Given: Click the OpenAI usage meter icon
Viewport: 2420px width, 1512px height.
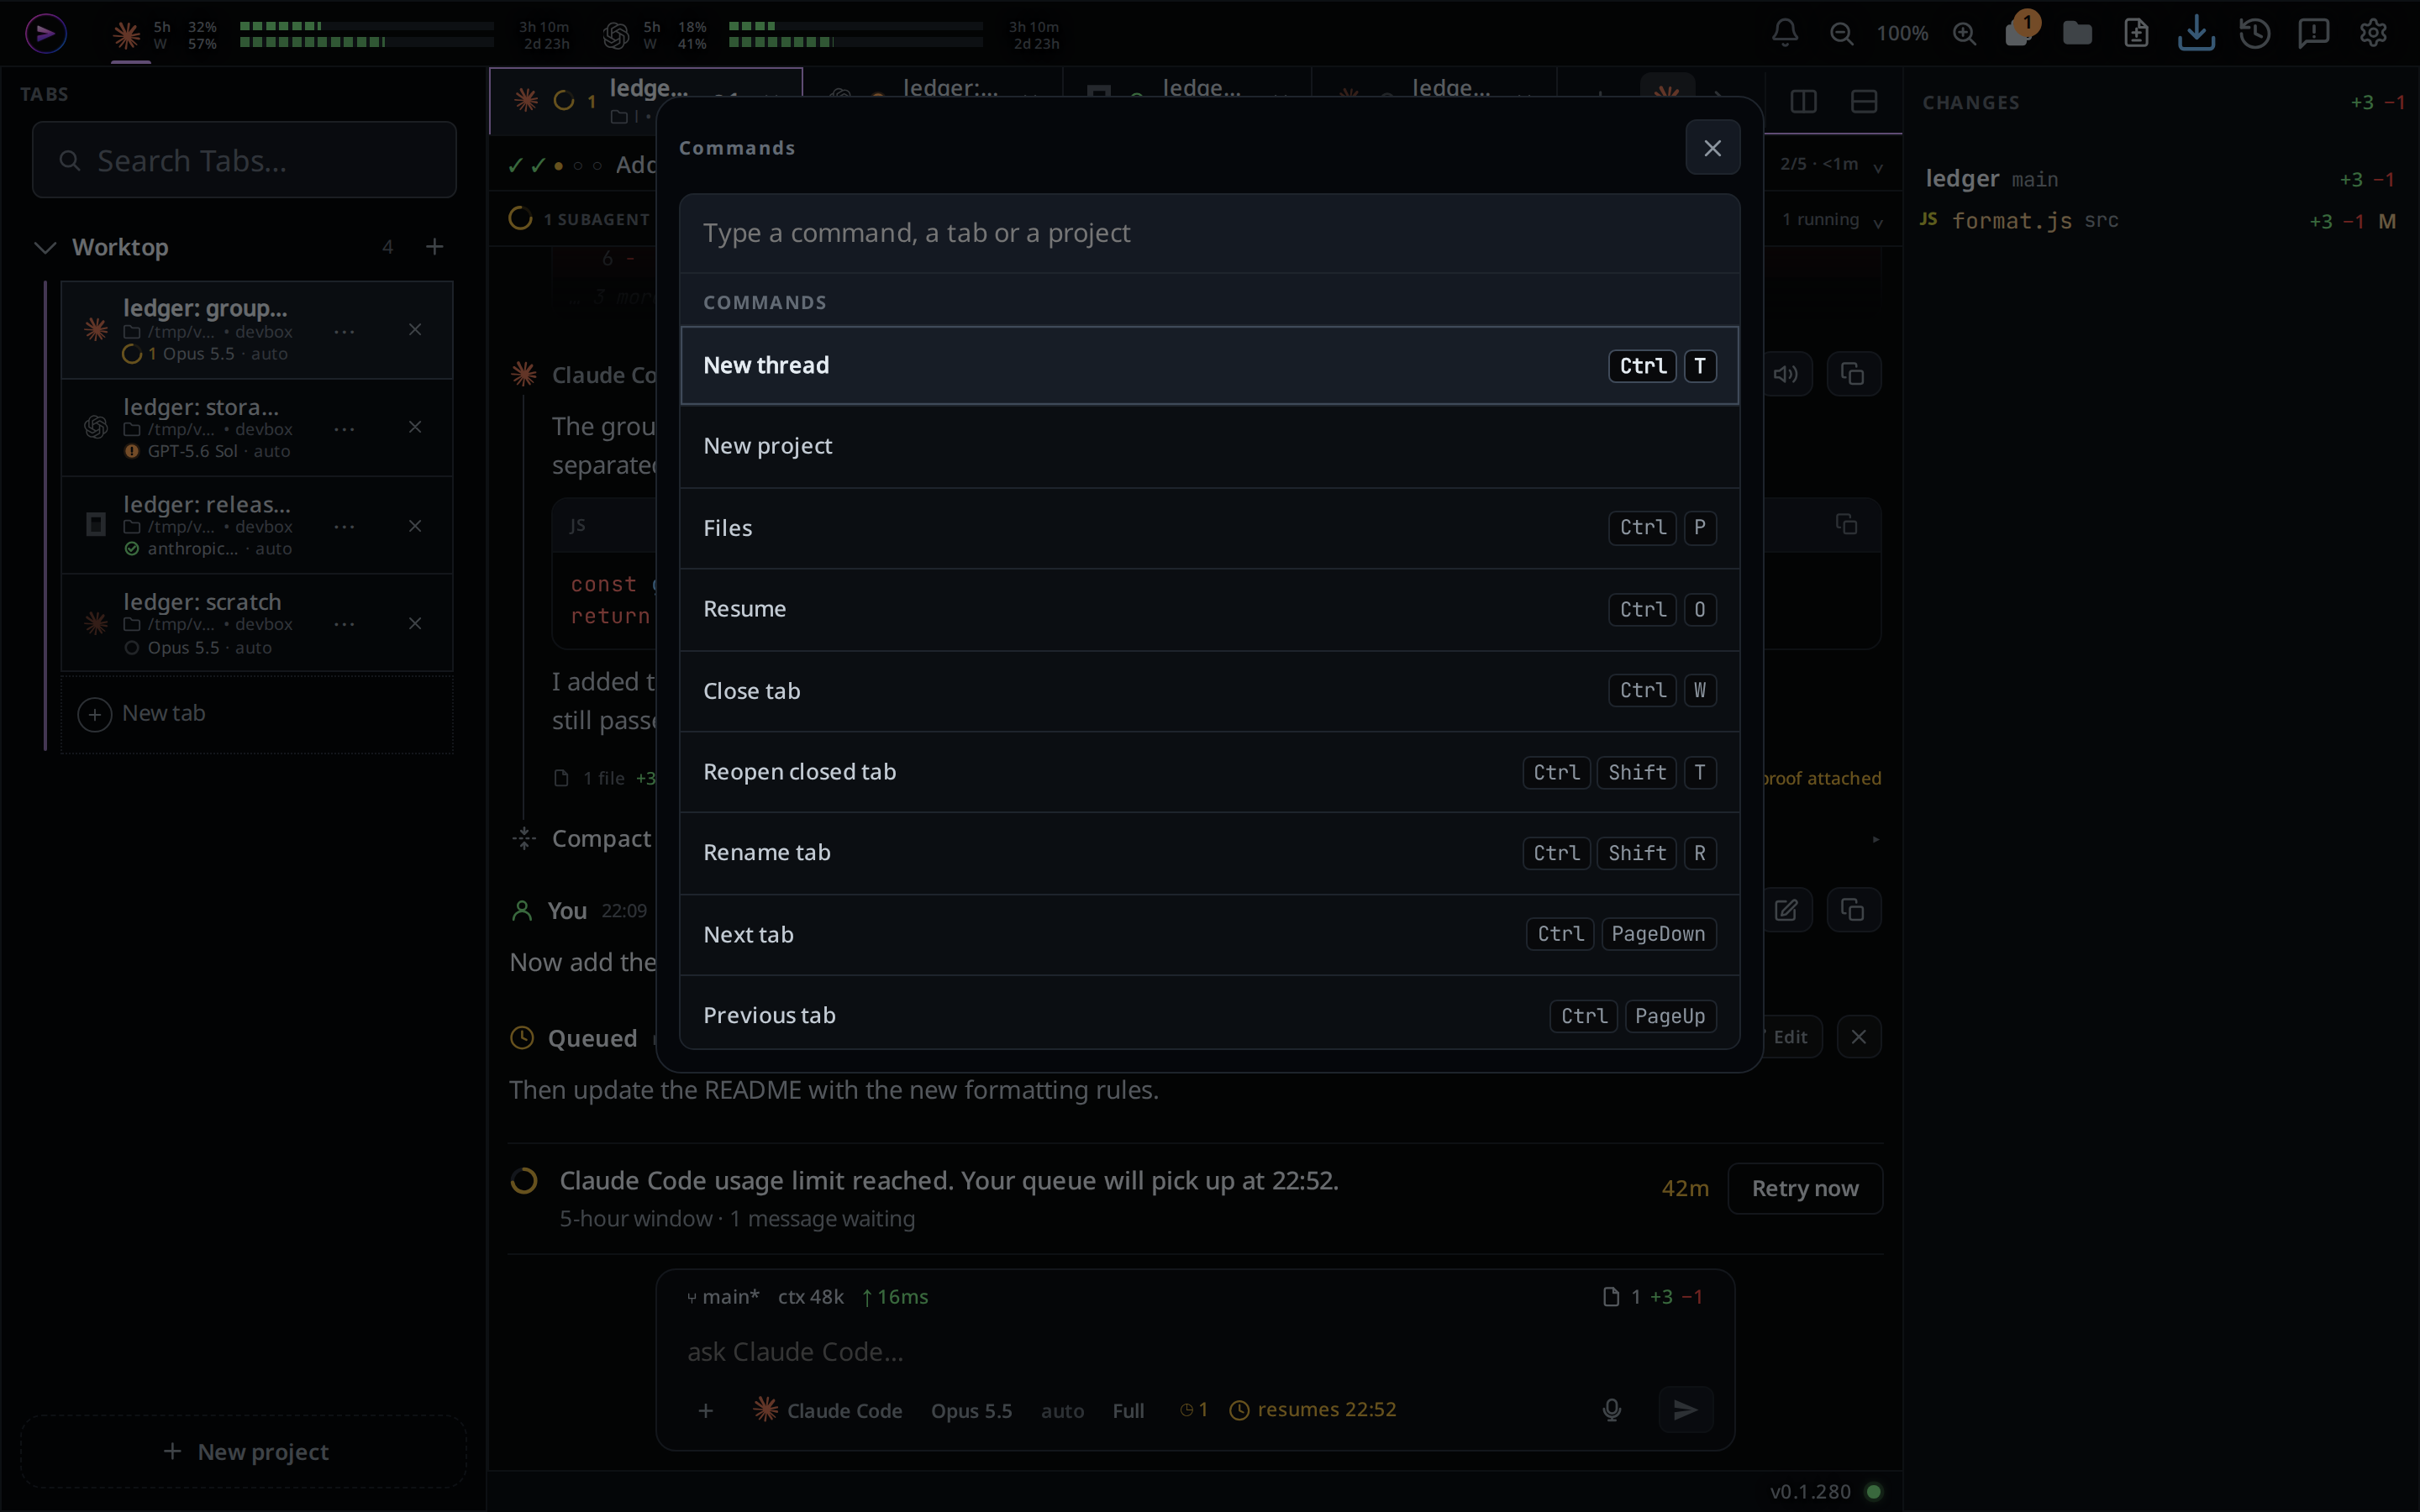Looking at the screenshot, I should [616, 35].
